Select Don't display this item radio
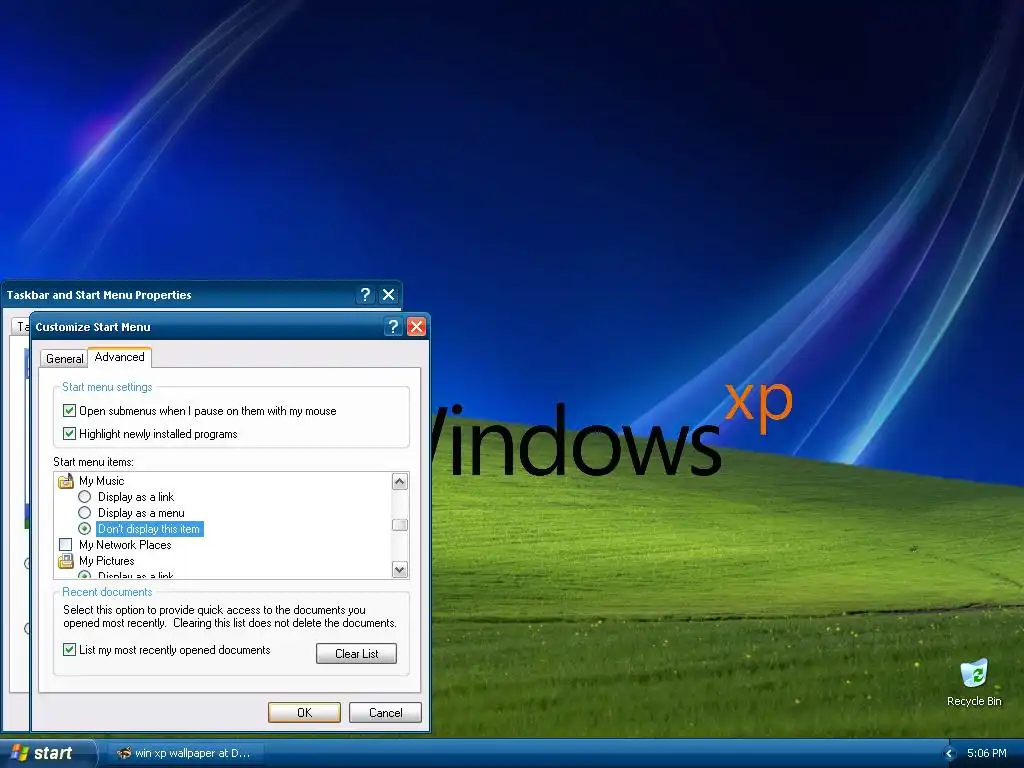Image resolution: width=1024 pixels, height=768 pixels. tap(84, 528)
